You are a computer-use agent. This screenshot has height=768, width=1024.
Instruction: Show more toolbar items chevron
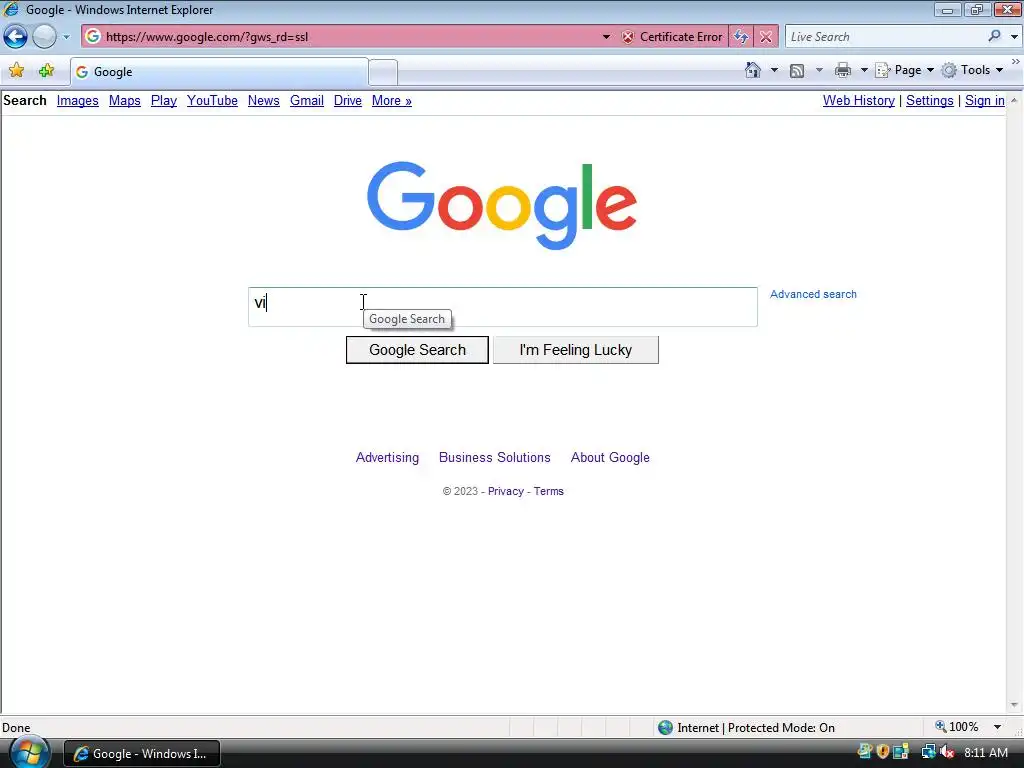point(1016,61)
